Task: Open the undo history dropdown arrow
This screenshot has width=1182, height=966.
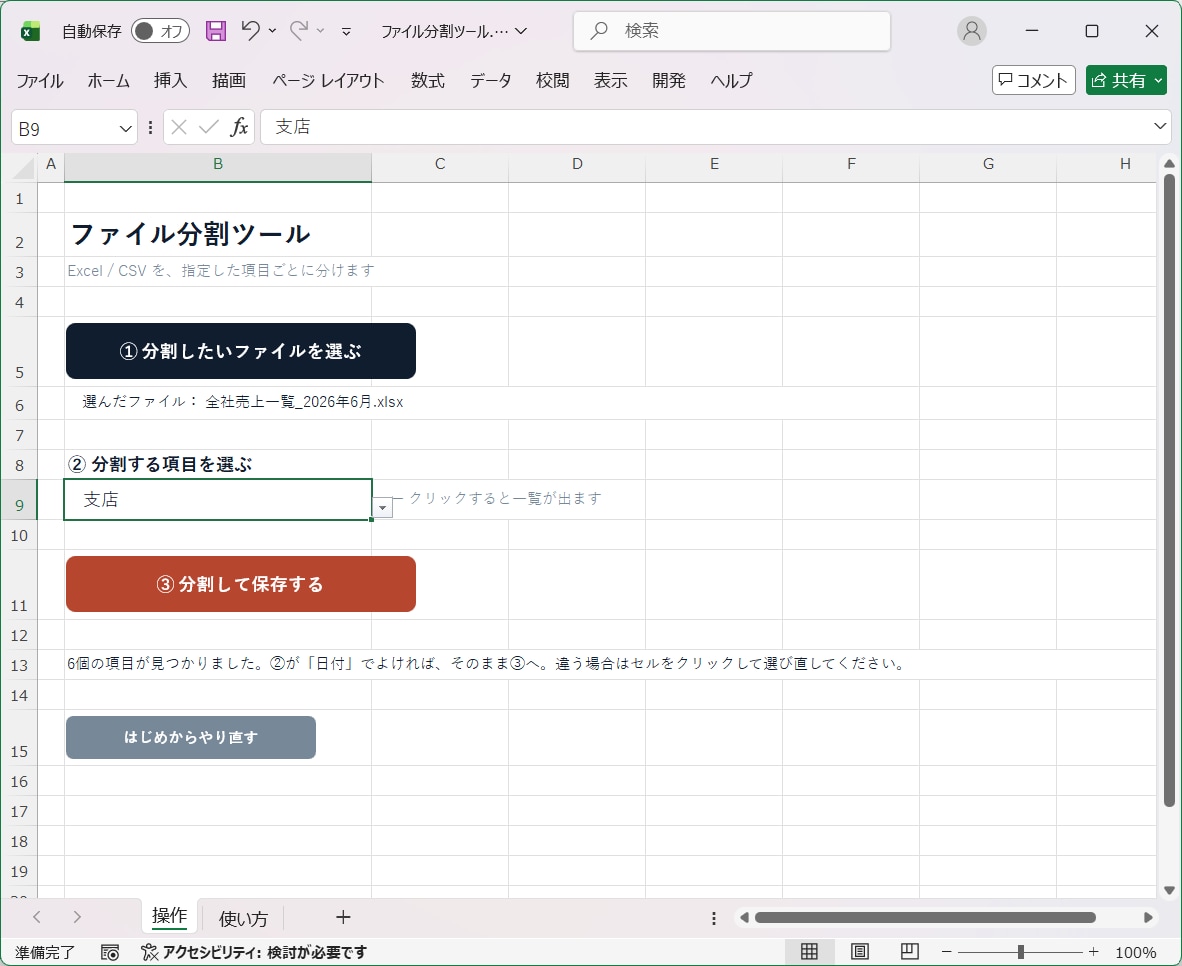Action: (272, 31)
